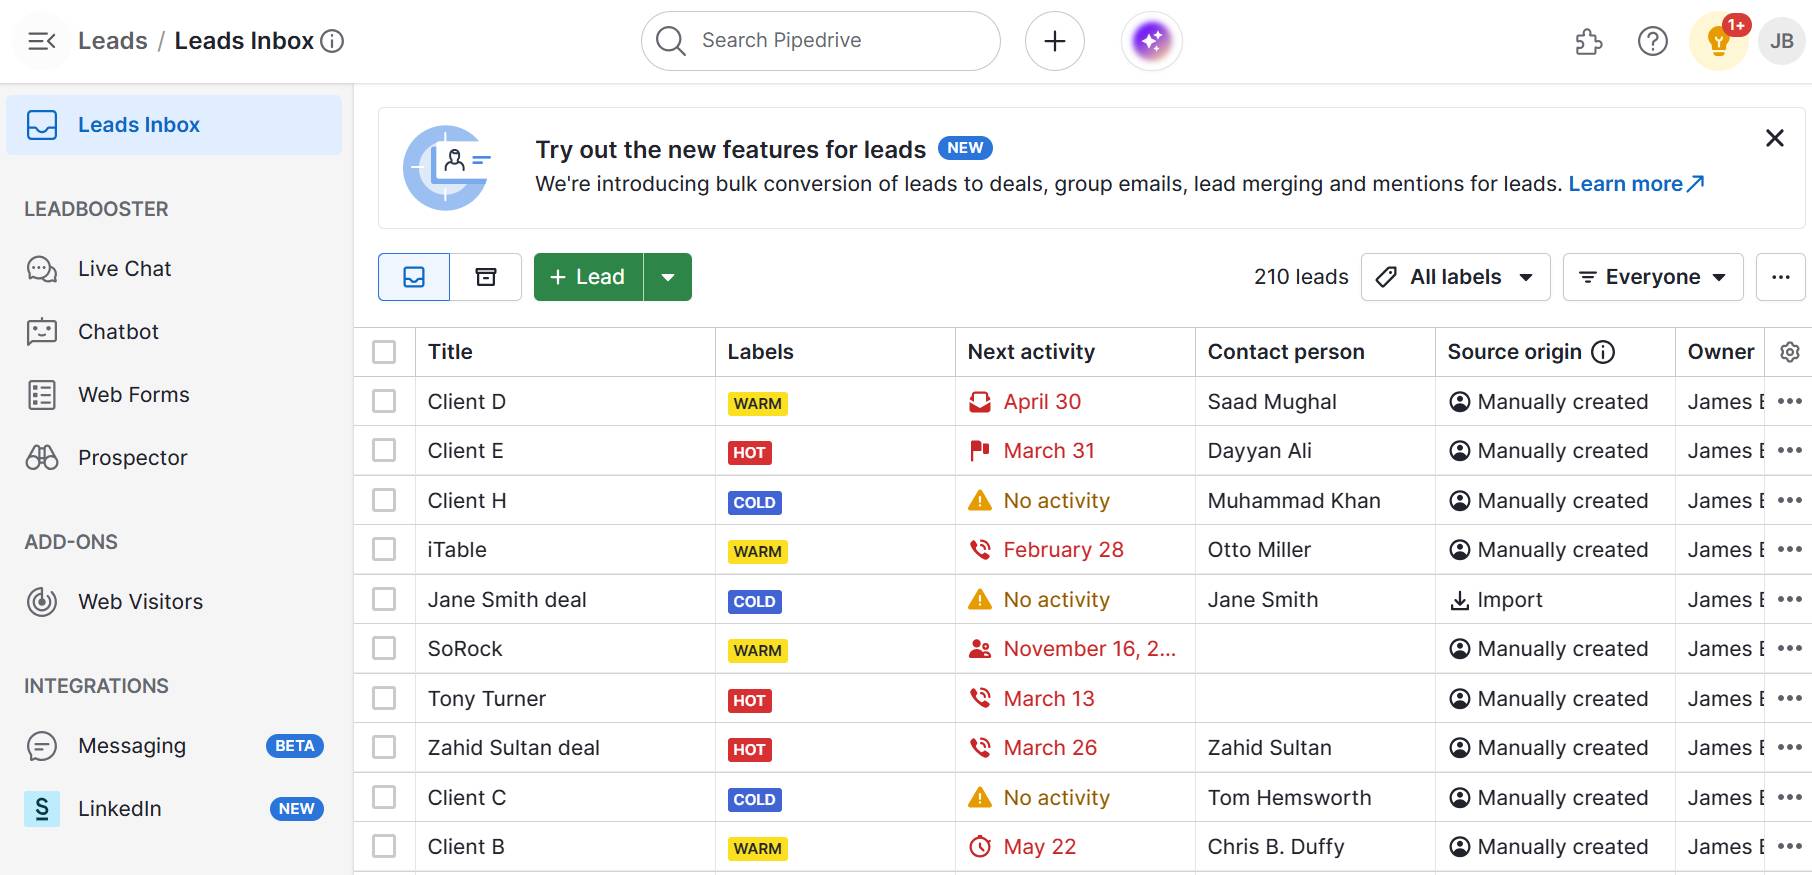Select all leads checkbox in header

pos(384,352)
